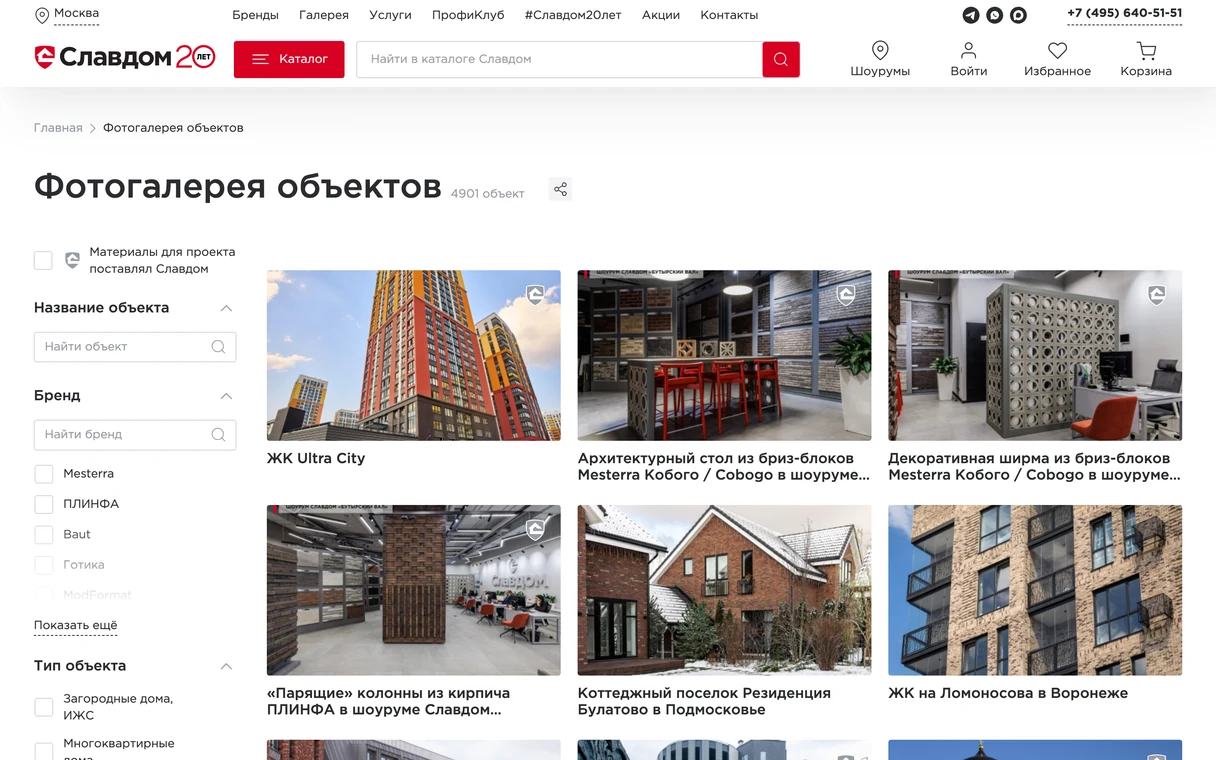Open the Галерея menu item
Image resolution: width=1216 pixels, height=760 pixels.
tap(324, 15)
